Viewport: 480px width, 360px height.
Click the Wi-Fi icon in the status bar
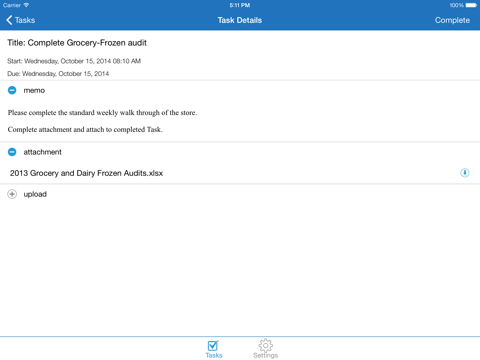tap(26, 5)
